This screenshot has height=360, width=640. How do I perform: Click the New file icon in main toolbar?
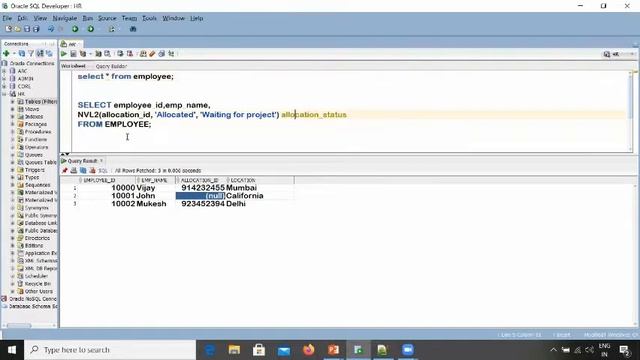tap(9, 29)
